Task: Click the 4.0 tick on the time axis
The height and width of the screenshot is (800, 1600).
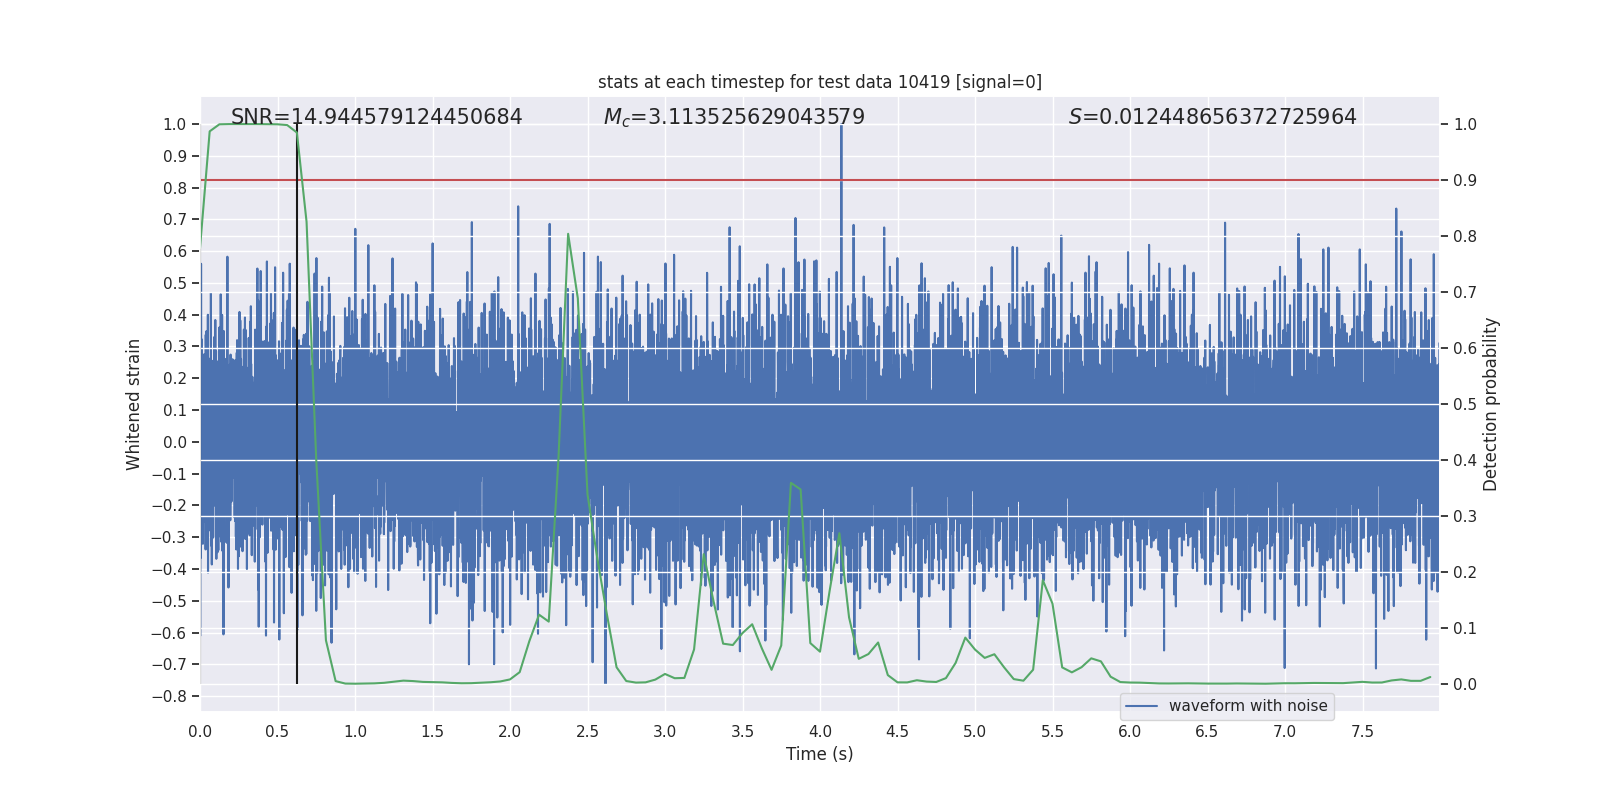Action: pyautogui.click(x=819, y=731)
